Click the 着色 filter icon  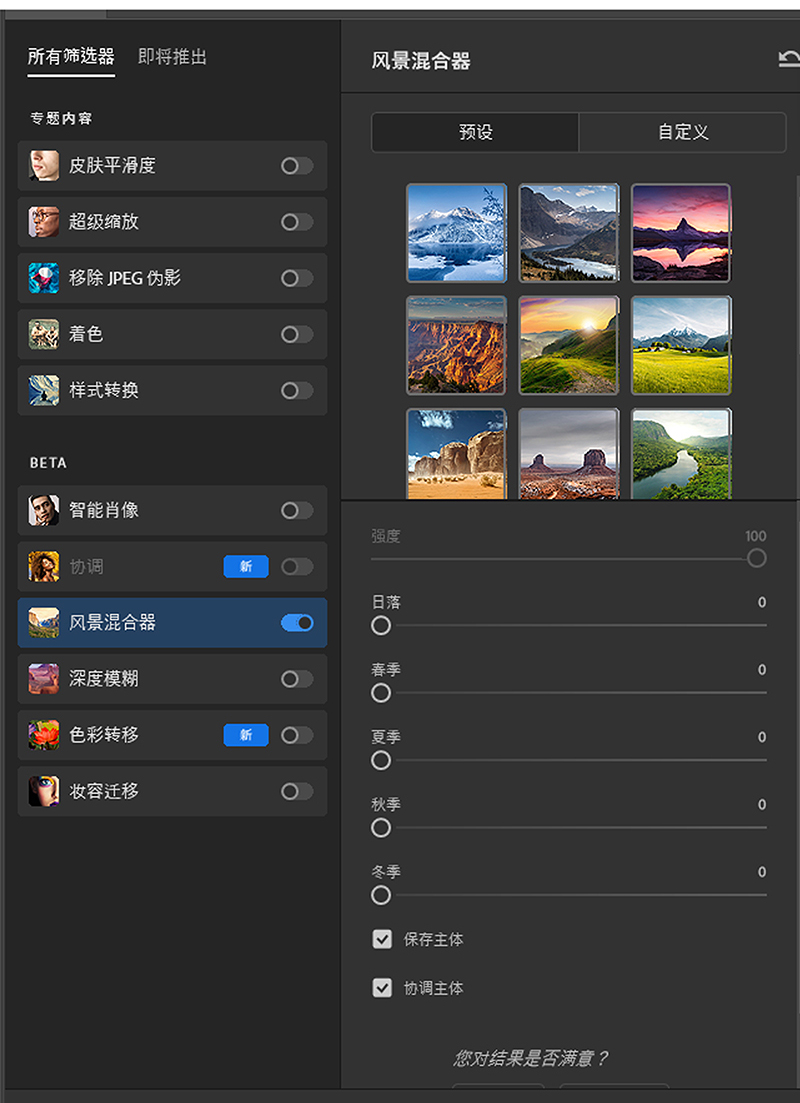tap(44, 334)
